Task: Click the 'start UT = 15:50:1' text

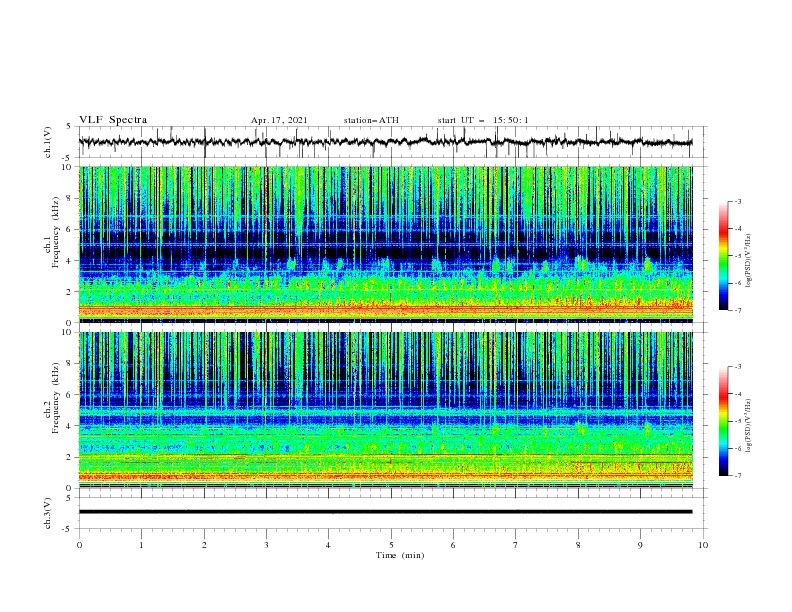Action: 483,120
